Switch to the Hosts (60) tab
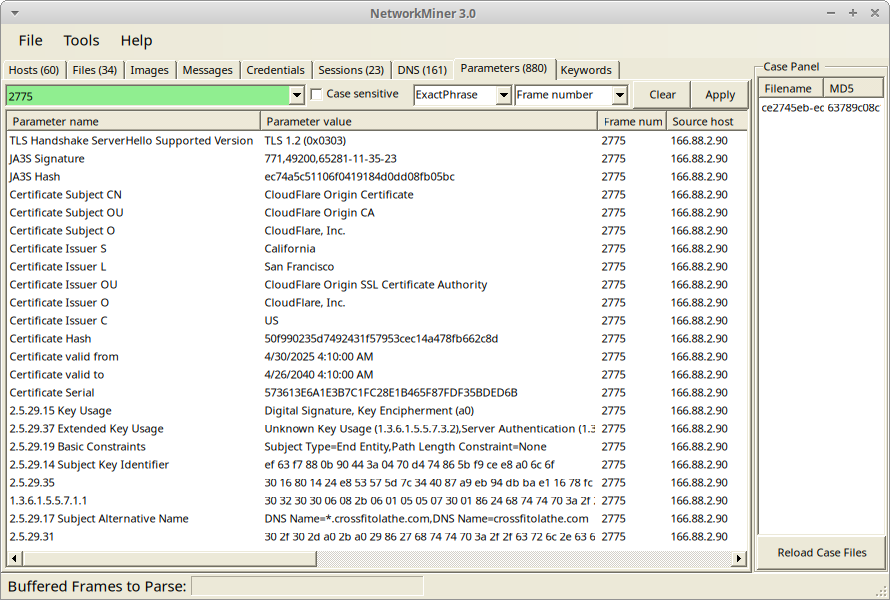The image size is (890, 600). click(34, 70)
